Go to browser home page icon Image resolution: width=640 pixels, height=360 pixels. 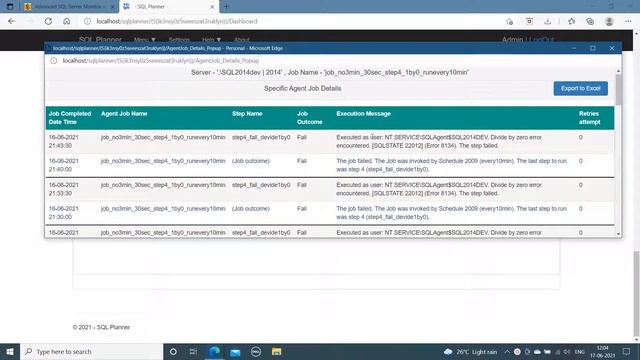[x=67, y=21]
